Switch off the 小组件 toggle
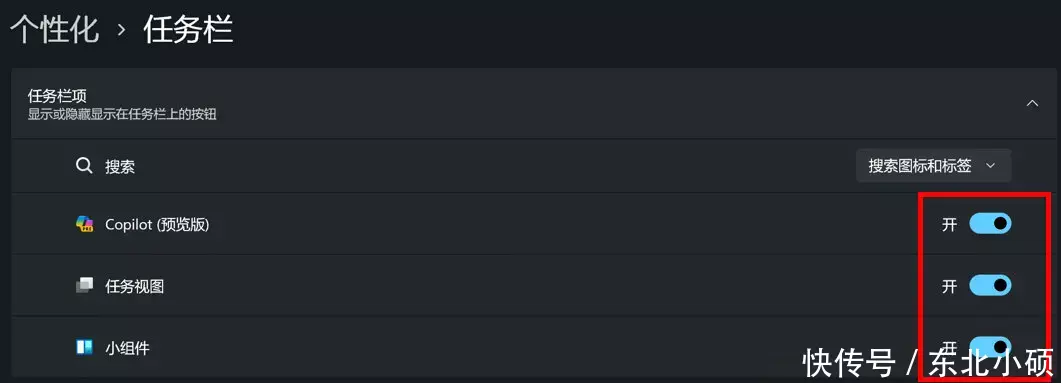1061x383 pixels. tap(990, 346)
